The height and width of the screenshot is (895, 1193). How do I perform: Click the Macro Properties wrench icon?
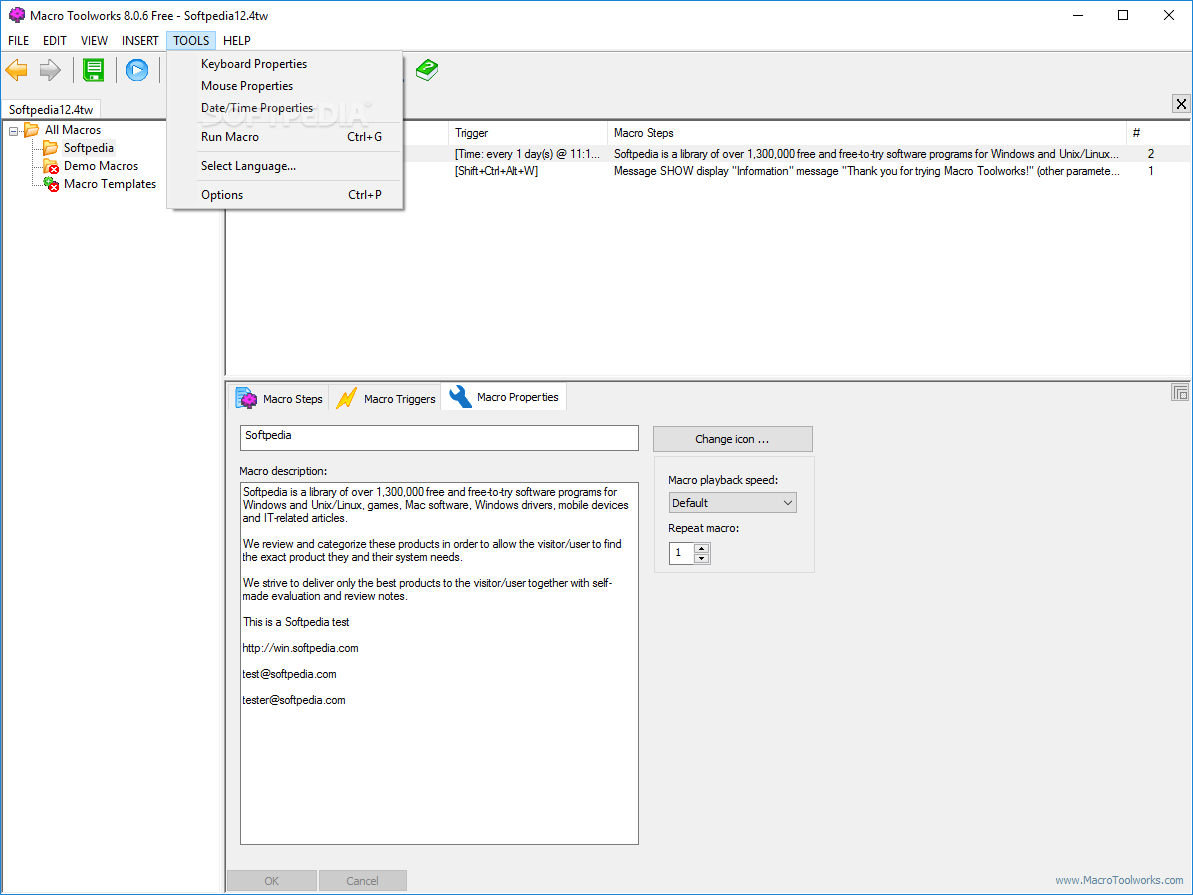tap(460, 397)
